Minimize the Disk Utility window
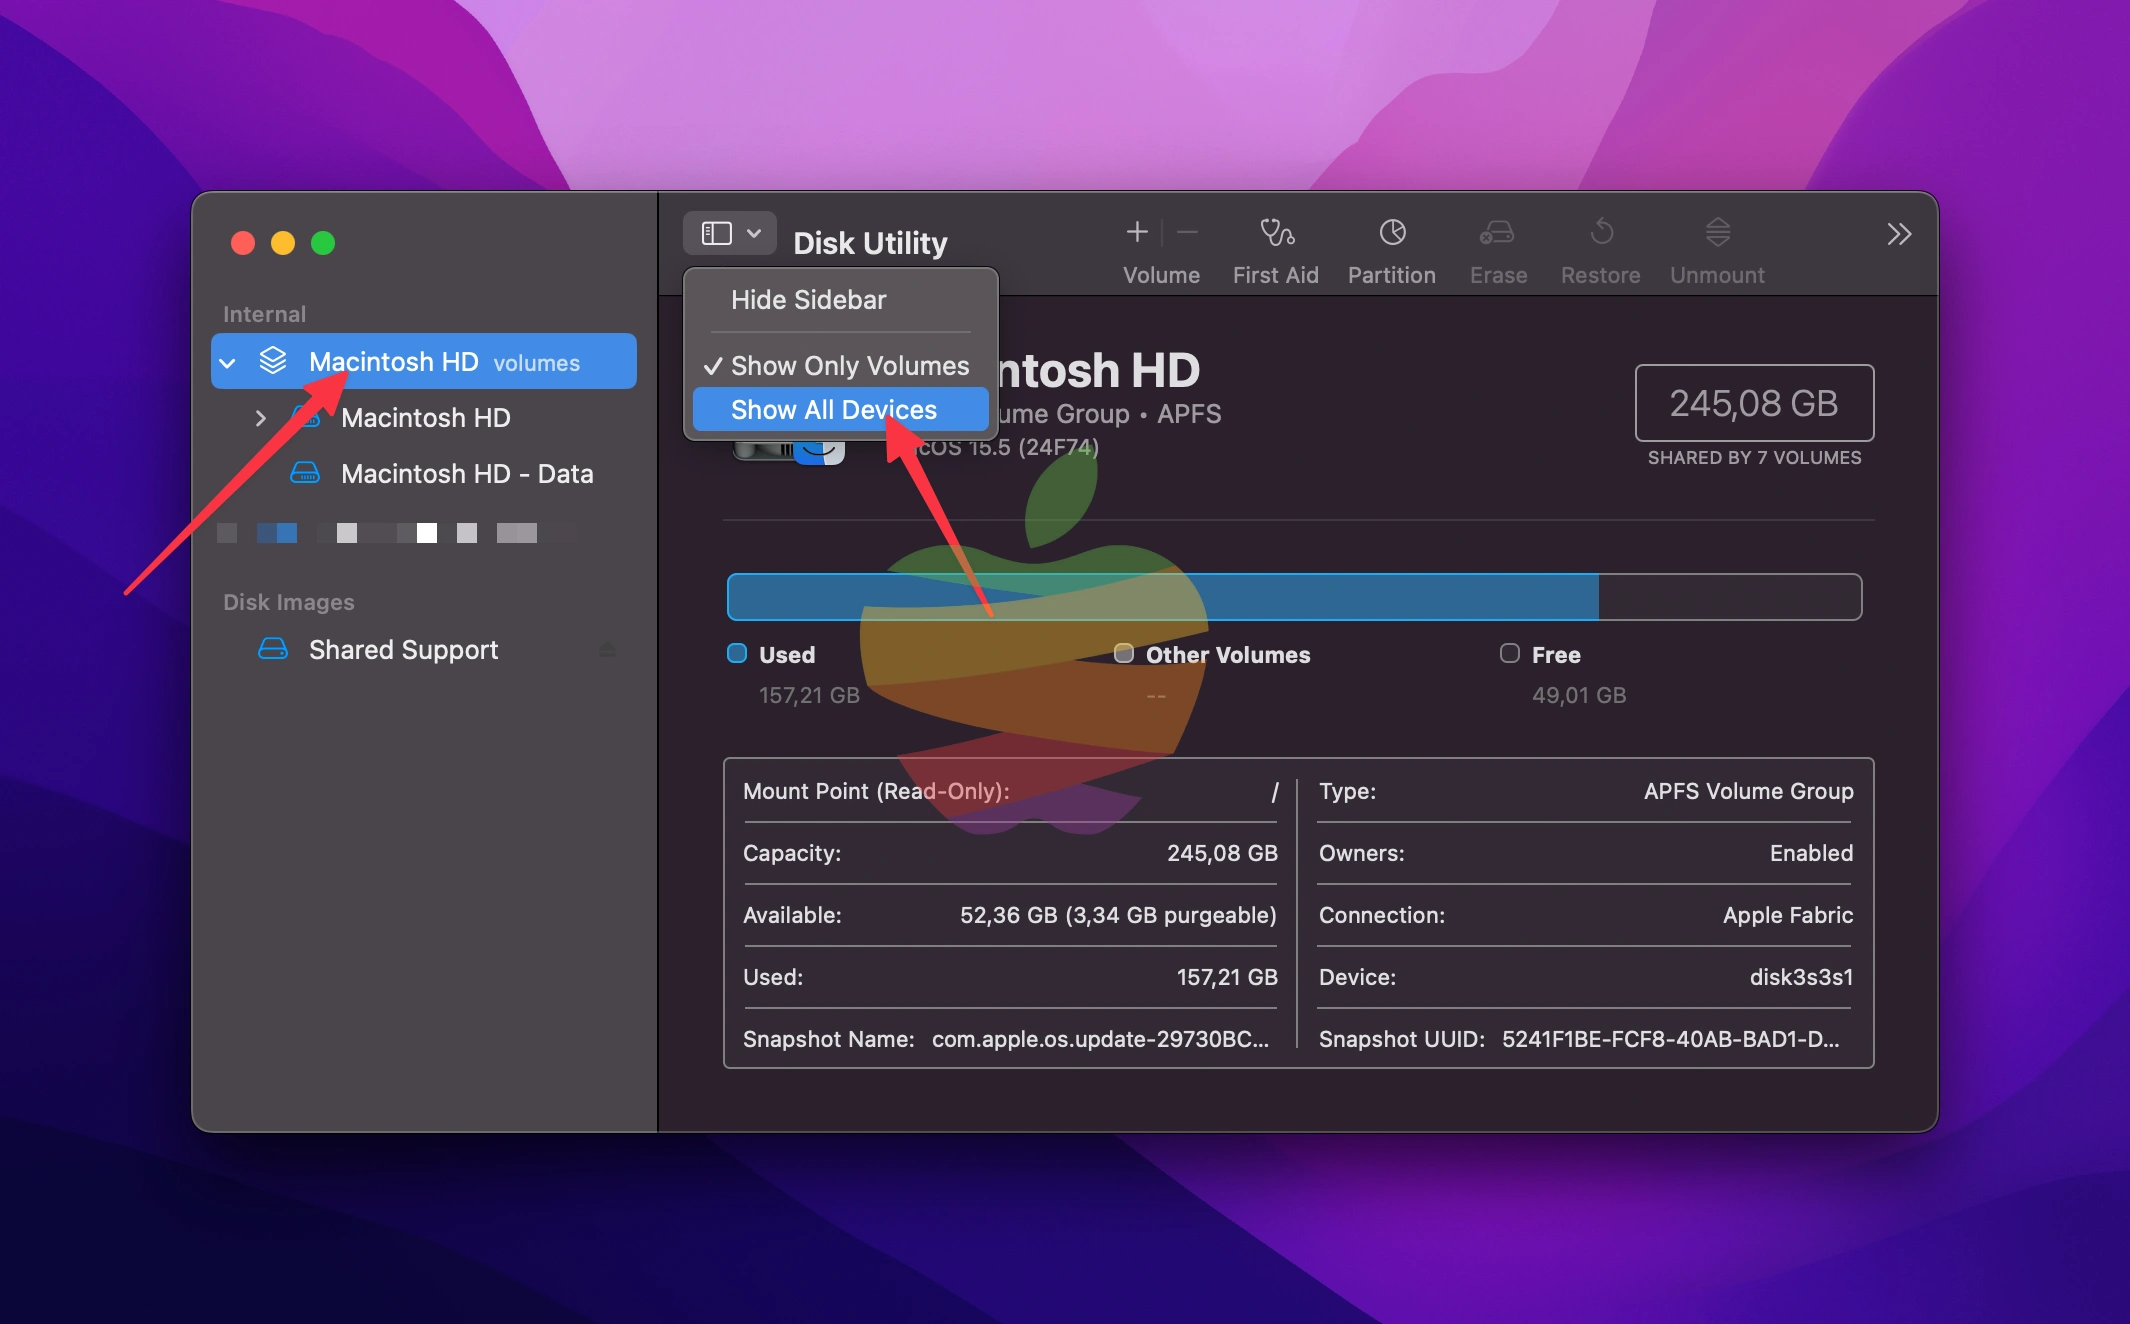Screen dimensions: 2130x1324 pyautogui.click(x=283, y=243)
